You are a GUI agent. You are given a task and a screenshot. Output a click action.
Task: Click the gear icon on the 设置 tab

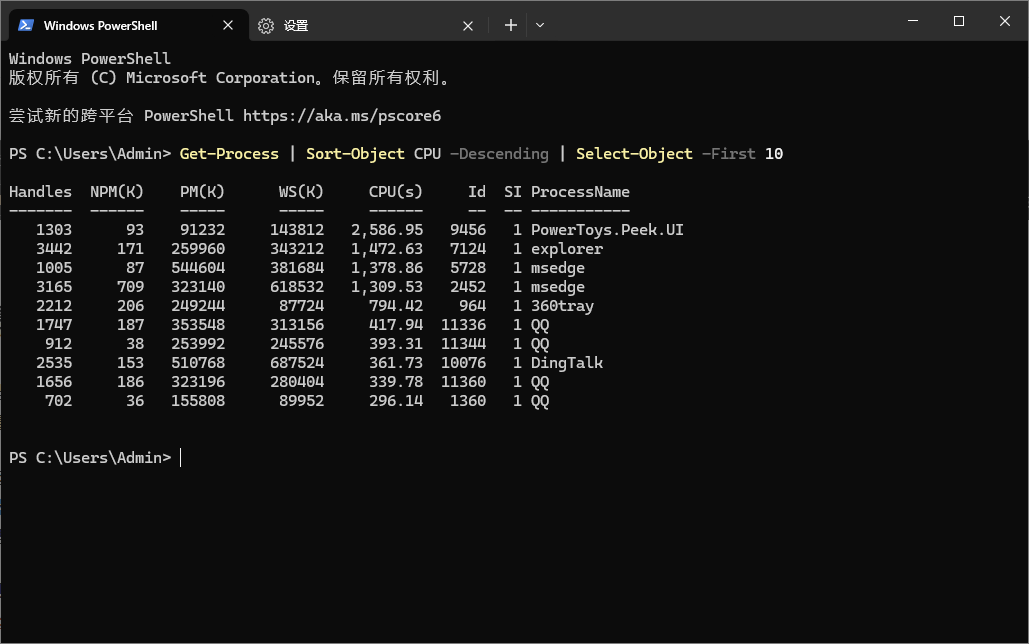266,26
